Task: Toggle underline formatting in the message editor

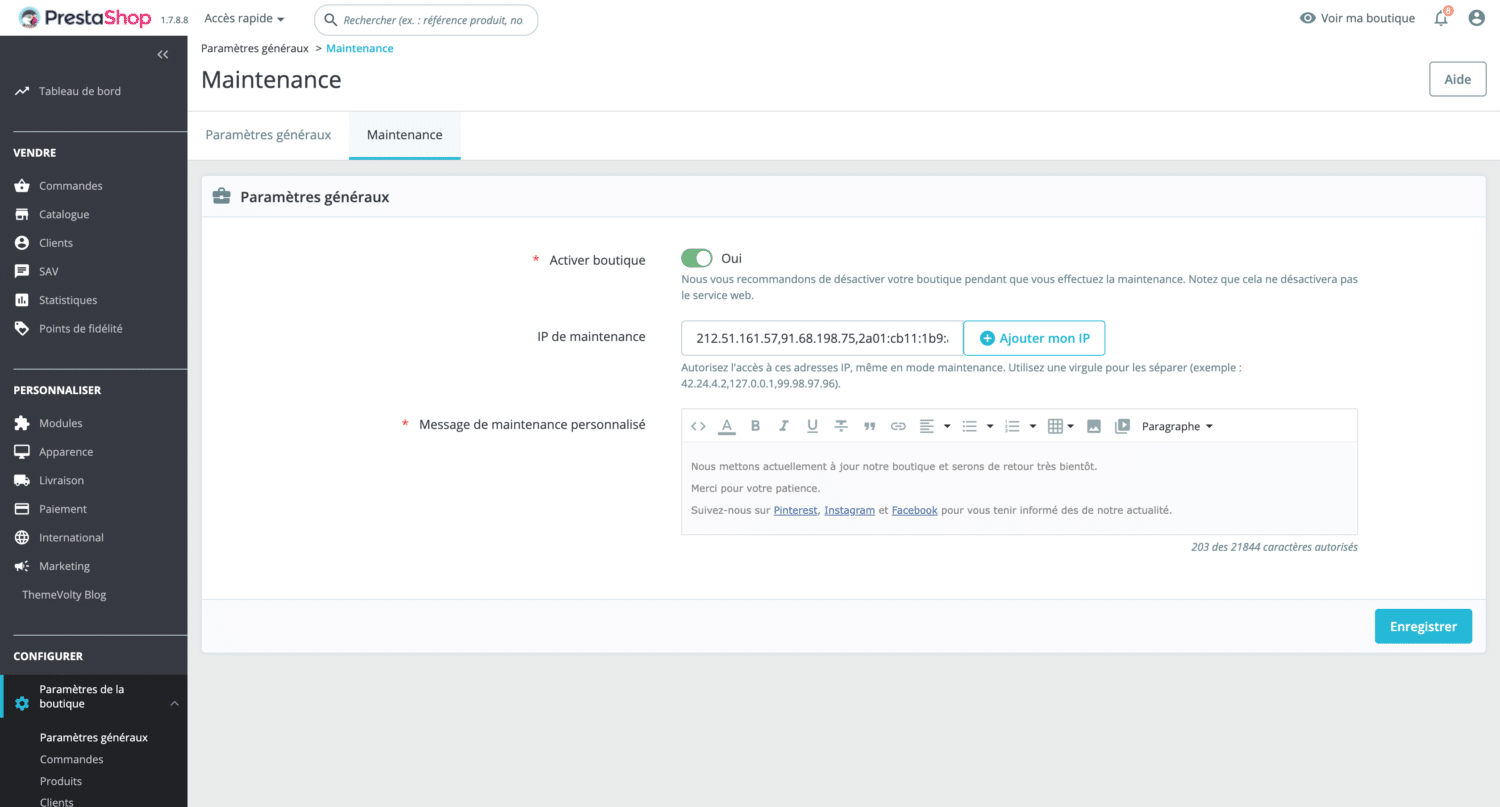Action: pyautogui.click(x=811, y=425)
